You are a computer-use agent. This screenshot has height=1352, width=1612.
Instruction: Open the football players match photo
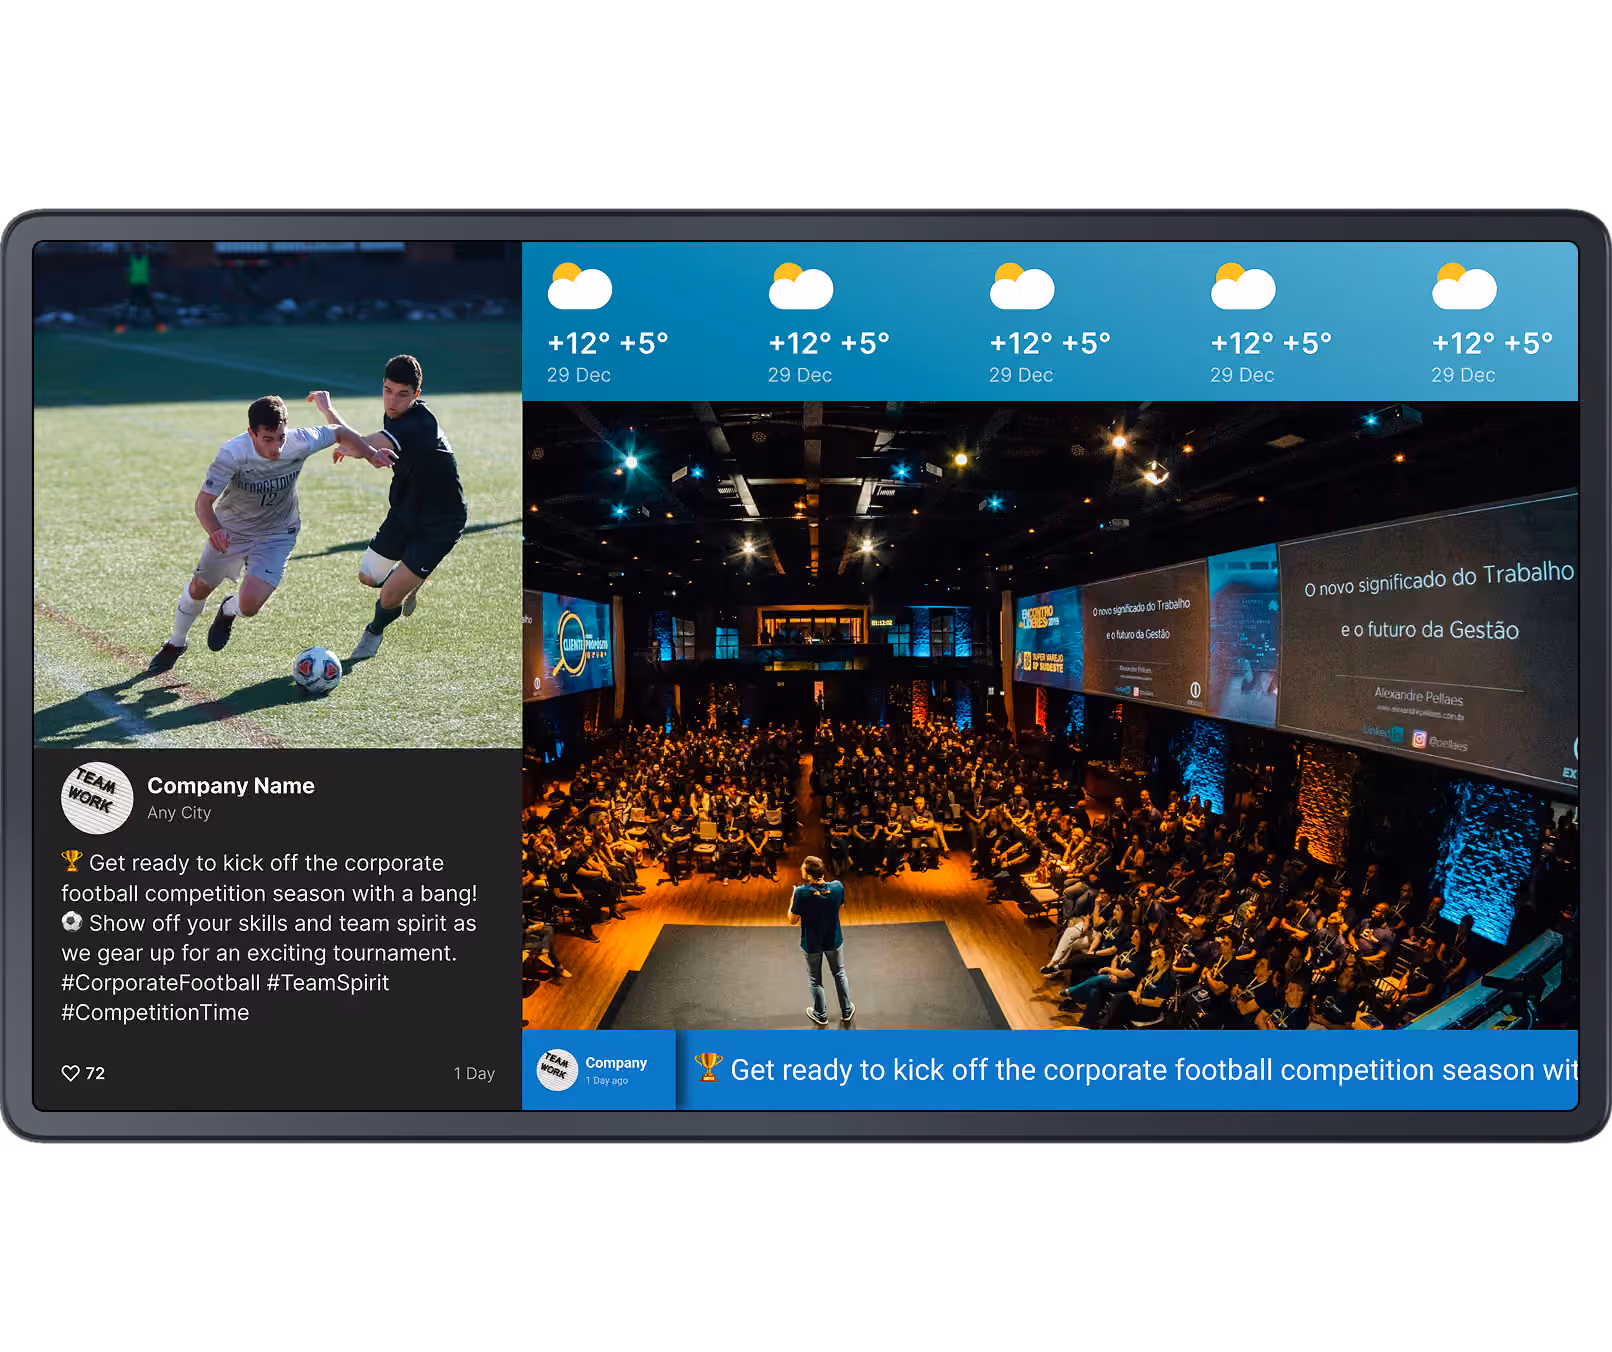pos(278,495)
